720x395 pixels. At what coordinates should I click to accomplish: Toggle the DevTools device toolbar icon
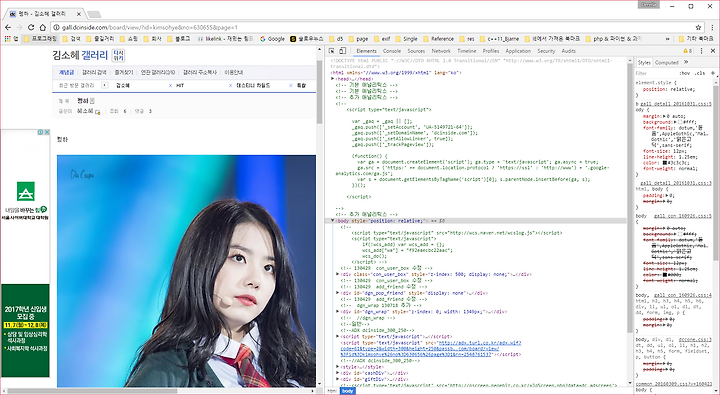(342, 51)
